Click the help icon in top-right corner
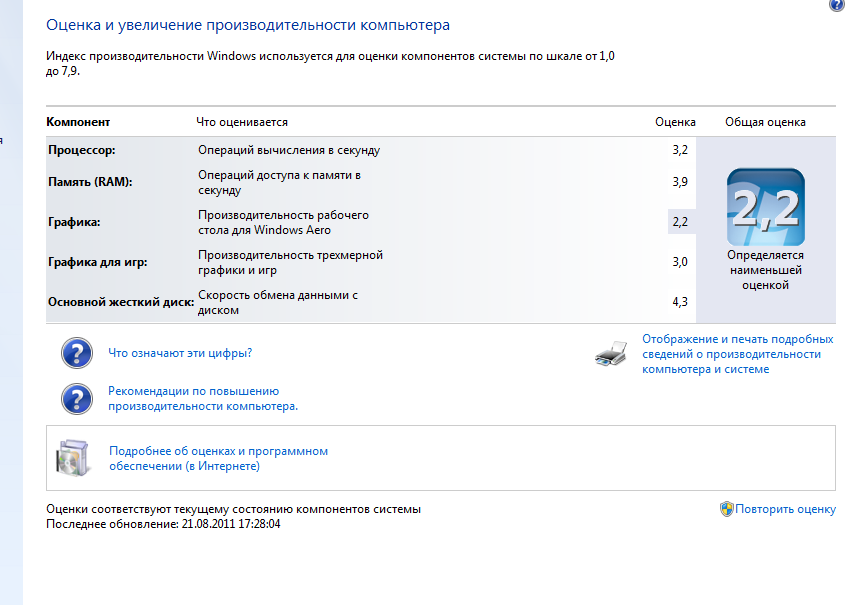Viewport: 846px width, 605px height. point(837,4)
